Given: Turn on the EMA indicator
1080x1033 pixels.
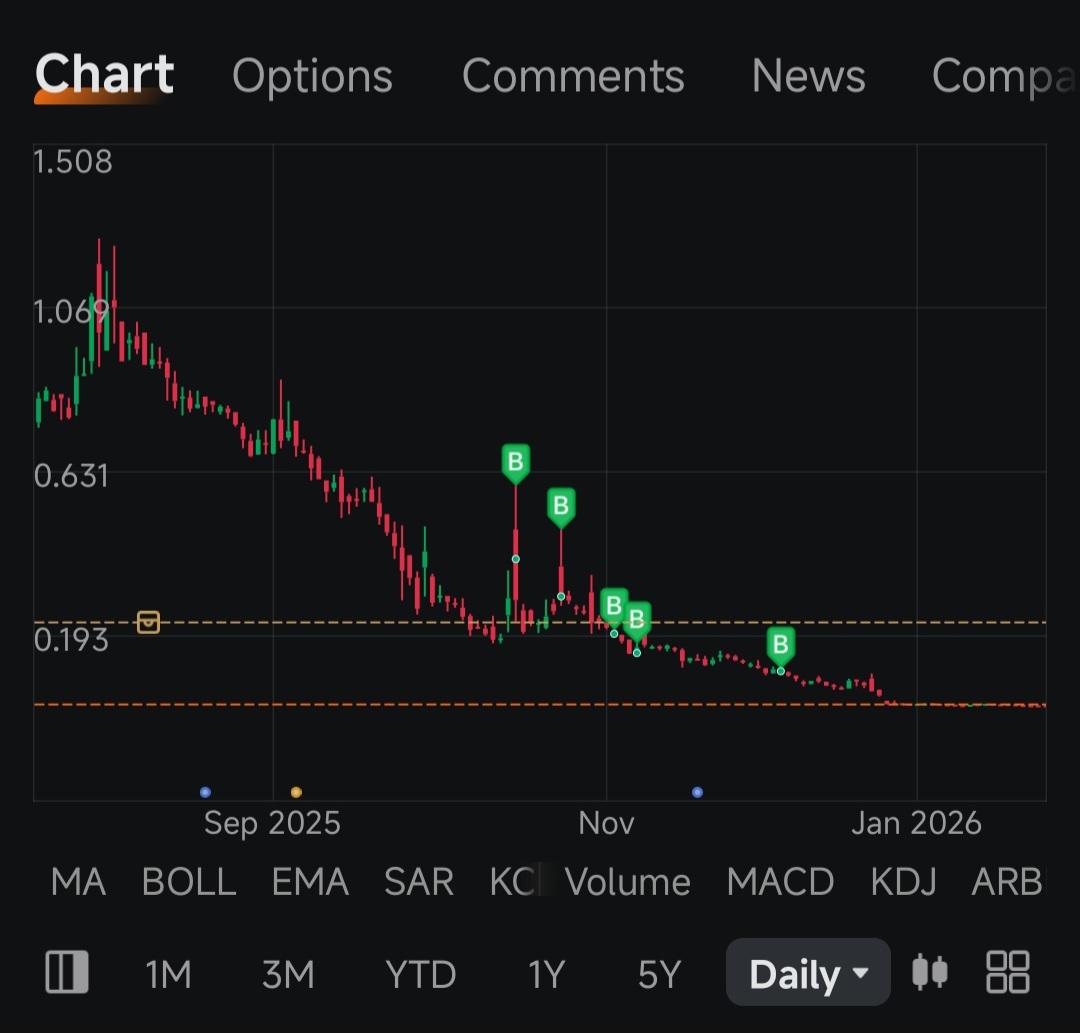Looking at the screenshot, I should point(310,881).
